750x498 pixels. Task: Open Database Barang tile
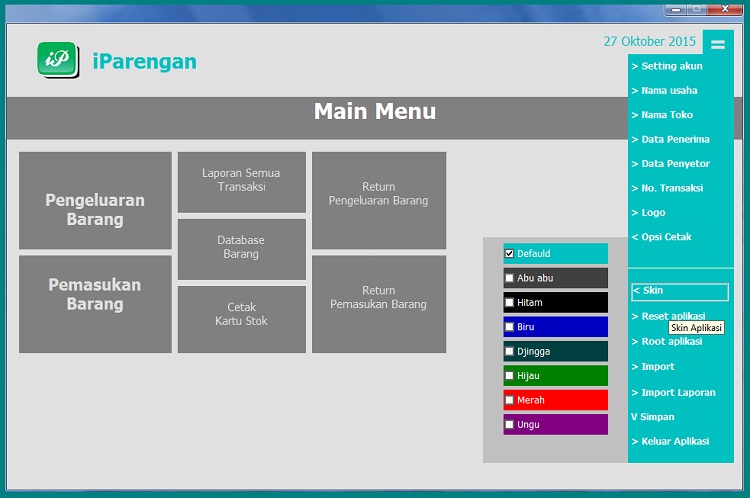[242, 249]
